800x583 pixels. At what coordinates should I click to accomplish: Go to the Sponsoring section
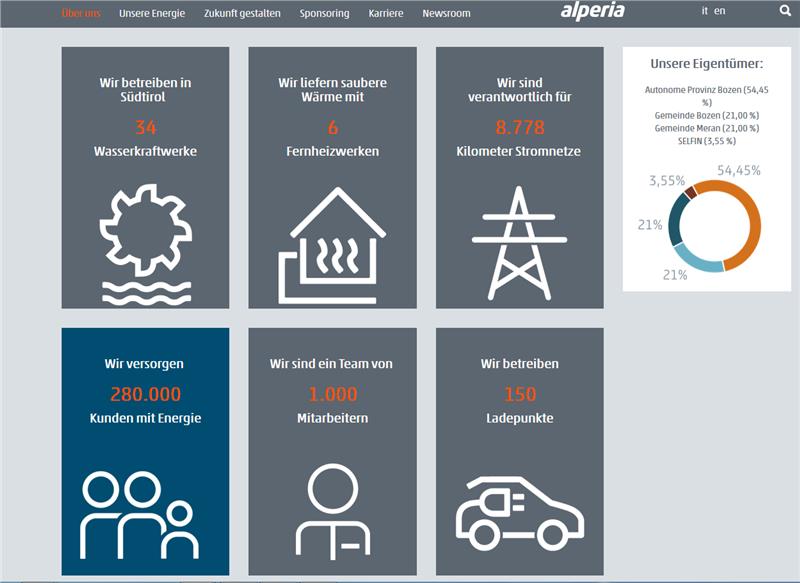[x=324, y=14]
